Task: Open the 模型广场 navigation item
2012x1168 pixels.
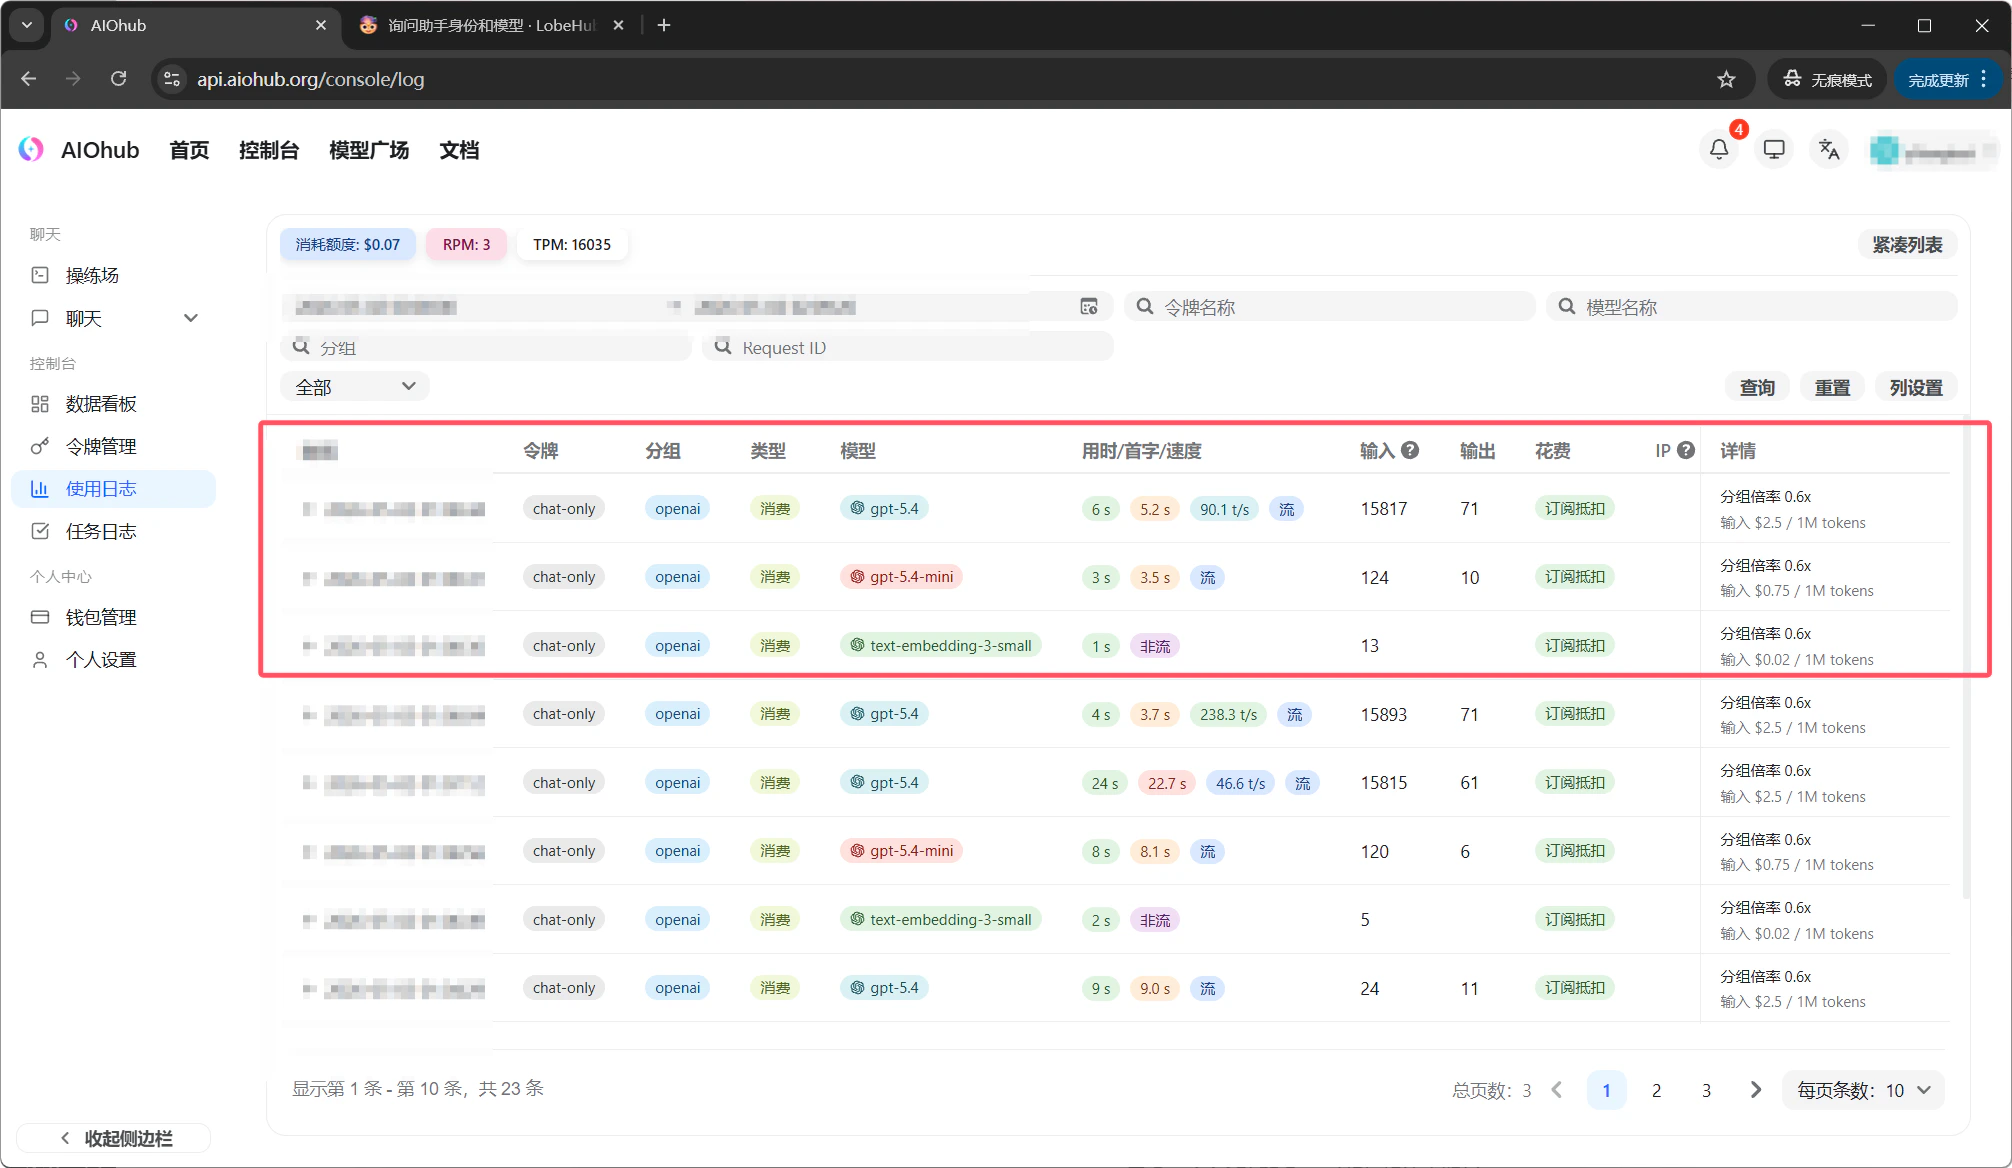Action: click(x=369, y=150)
